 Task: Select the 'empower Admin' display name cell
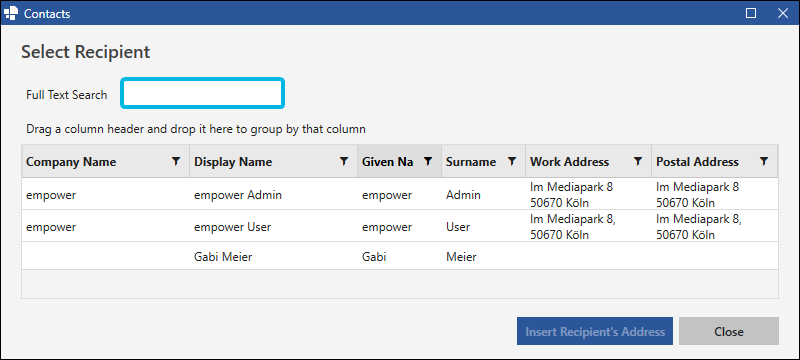pyautogui.click(x=273, y=194)
